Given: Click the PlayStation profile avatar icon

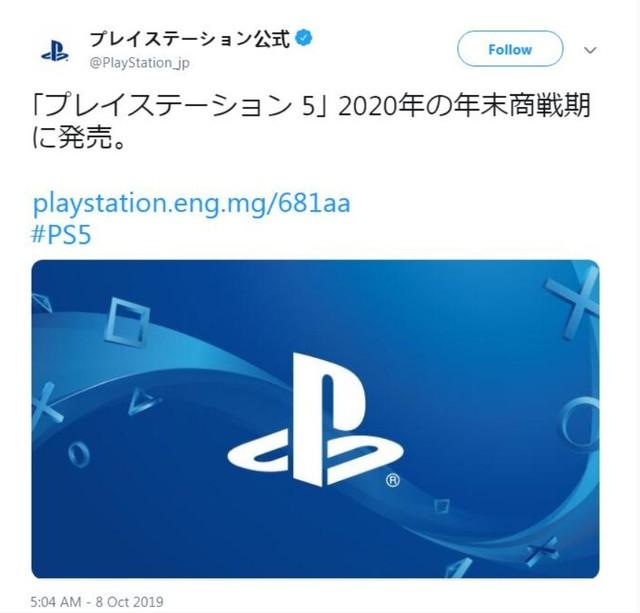Looking at the screenshot, I should point(55,51).
